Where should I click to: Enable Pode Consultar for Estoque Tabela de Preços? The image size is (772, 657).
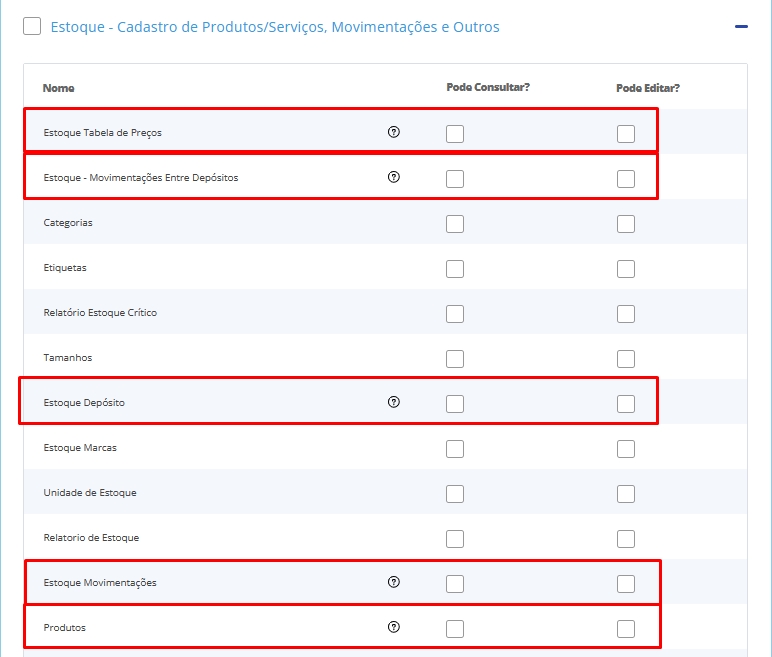click(455, 134)
